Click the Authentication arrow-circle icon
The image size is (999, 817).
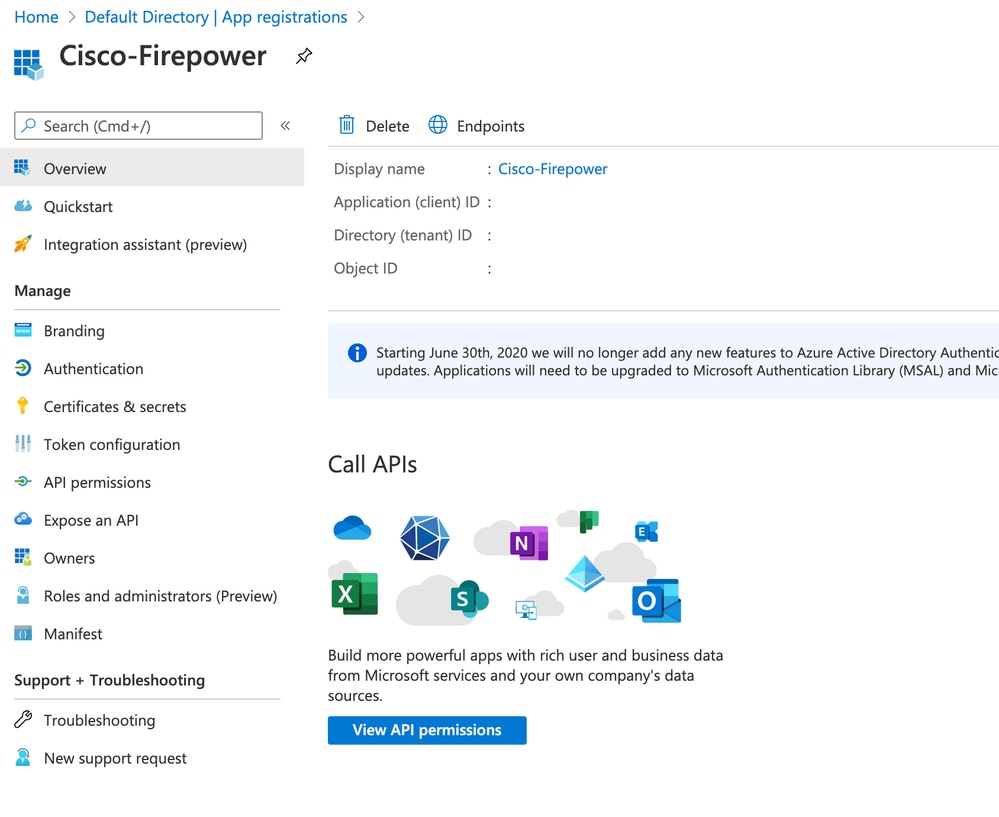coord(23,368)
